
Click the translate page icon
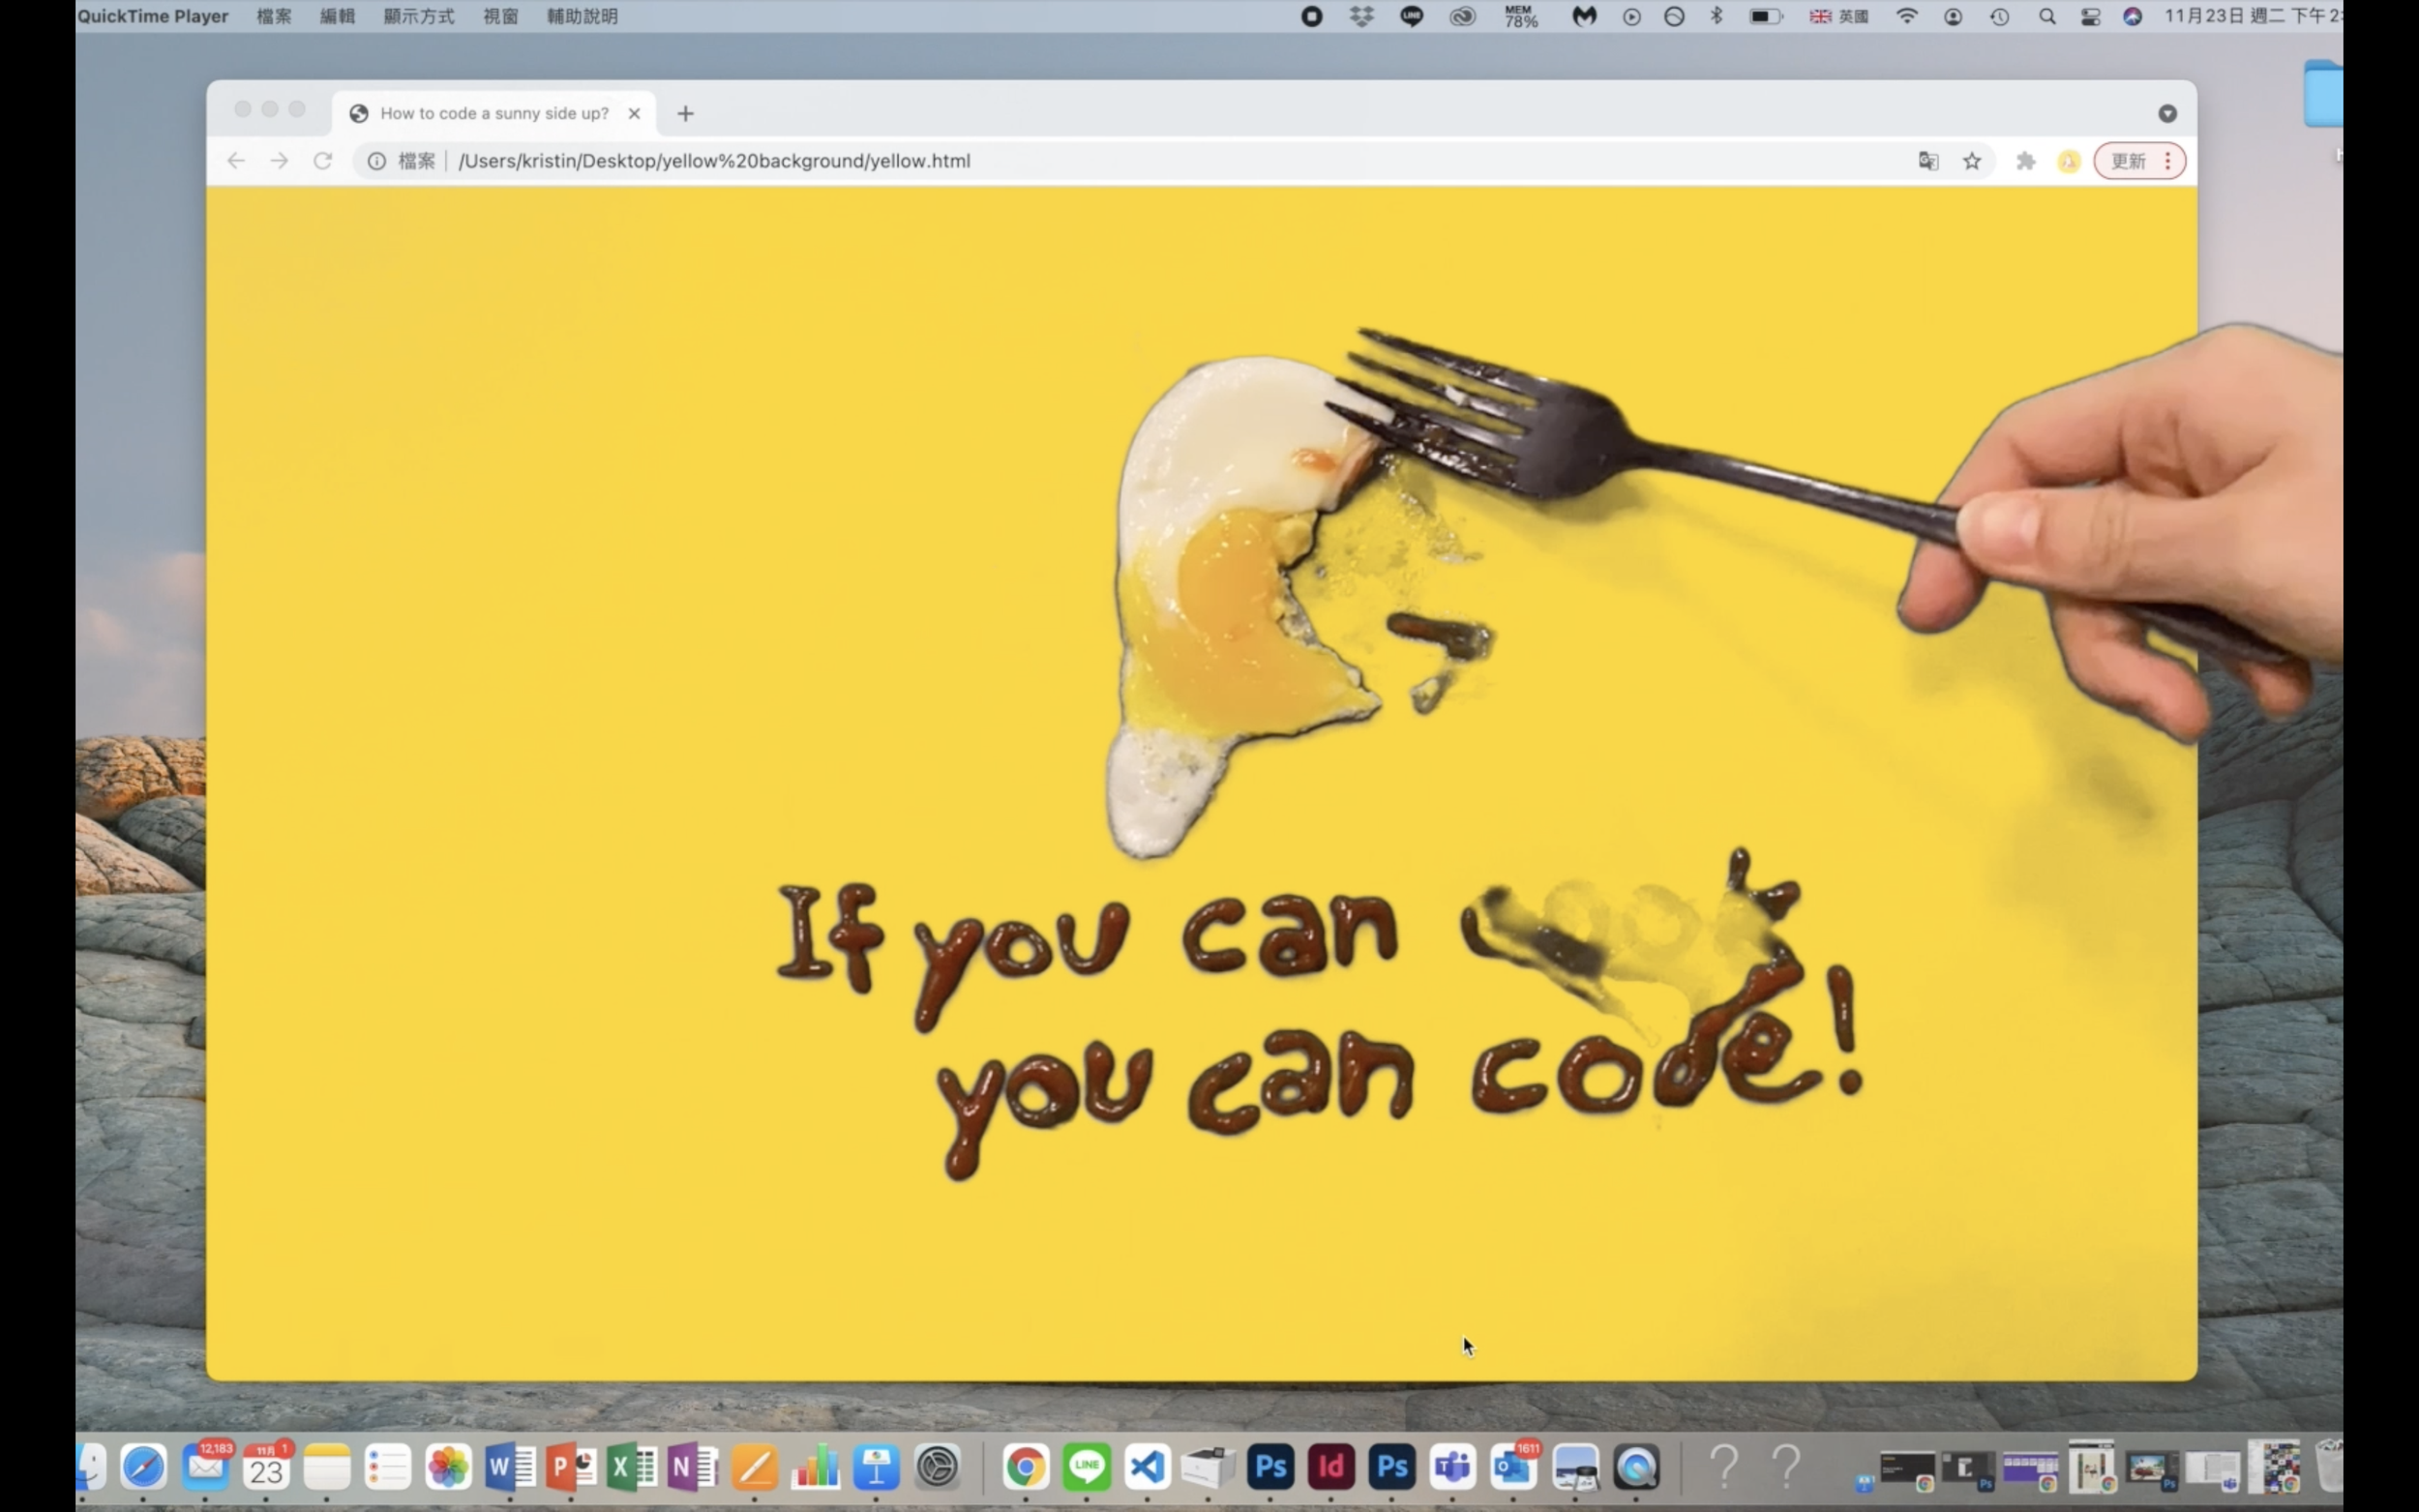tap(1928, 161)
